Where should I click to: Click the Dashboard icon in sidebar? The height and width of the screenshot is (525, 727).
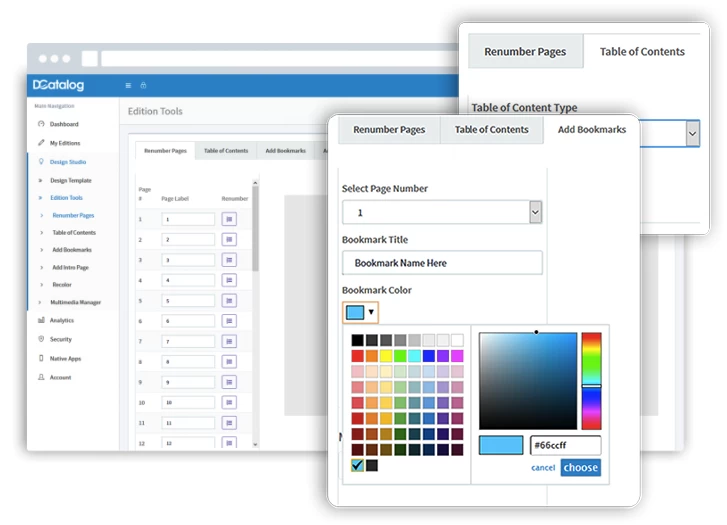(41, 124)
